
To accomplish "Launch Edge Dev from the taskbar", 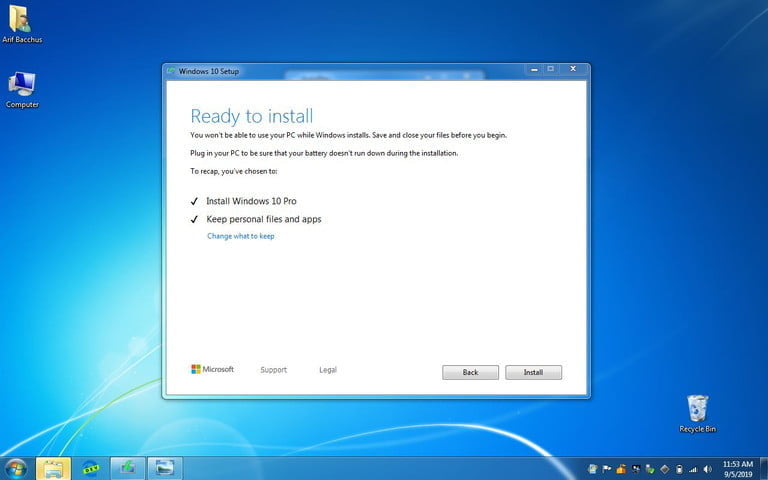I will (91, 469).
